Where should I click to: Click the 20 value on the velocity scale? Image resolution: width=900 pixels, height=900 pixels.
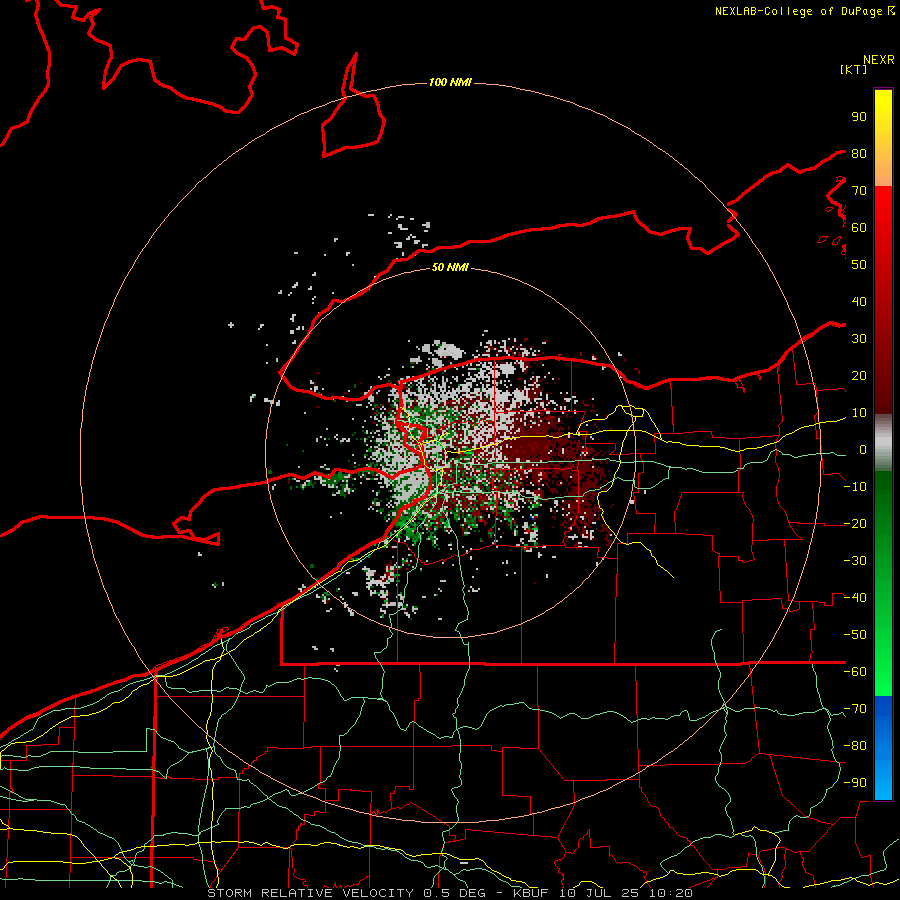pos(859,376)
